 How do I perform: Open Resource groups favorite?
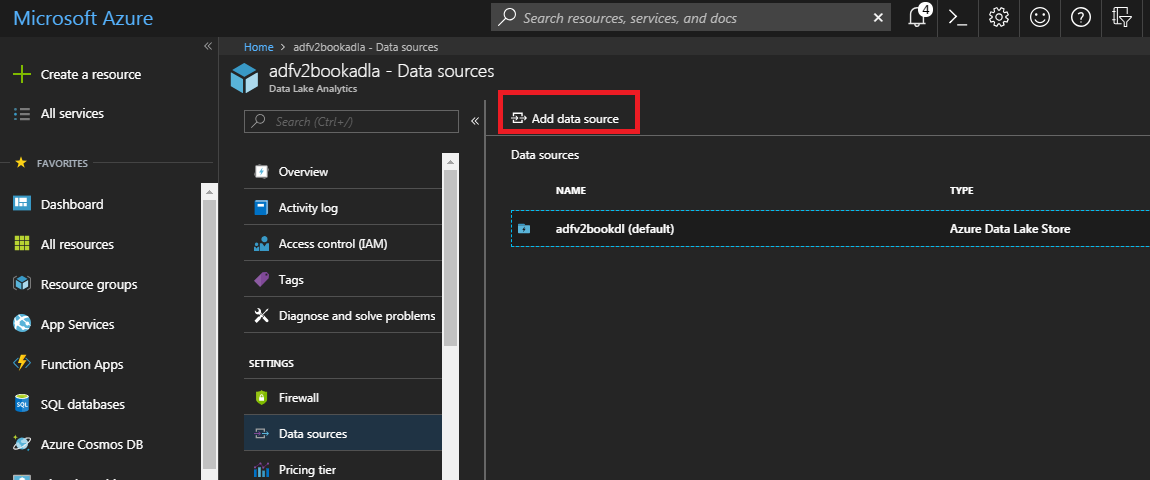click(x=89, y=284)
